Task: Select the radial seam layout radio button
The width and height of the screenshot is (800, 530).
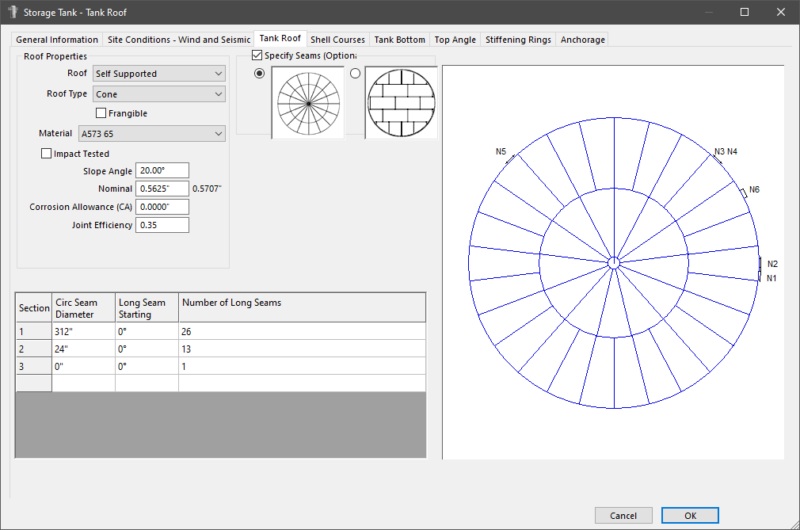Action: (x=261, y=74)
